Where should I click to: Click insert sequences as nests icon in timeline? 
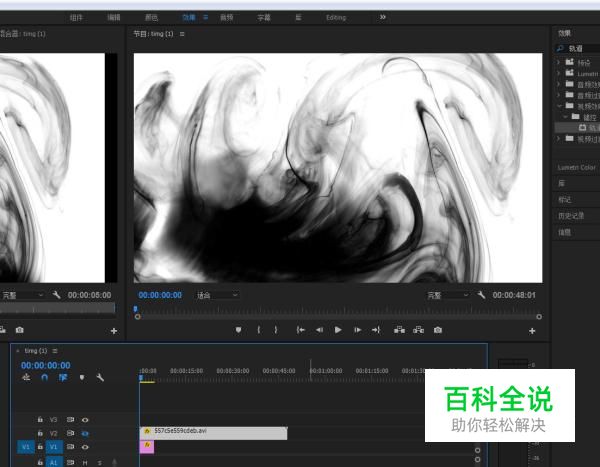(x=26, y=377)
